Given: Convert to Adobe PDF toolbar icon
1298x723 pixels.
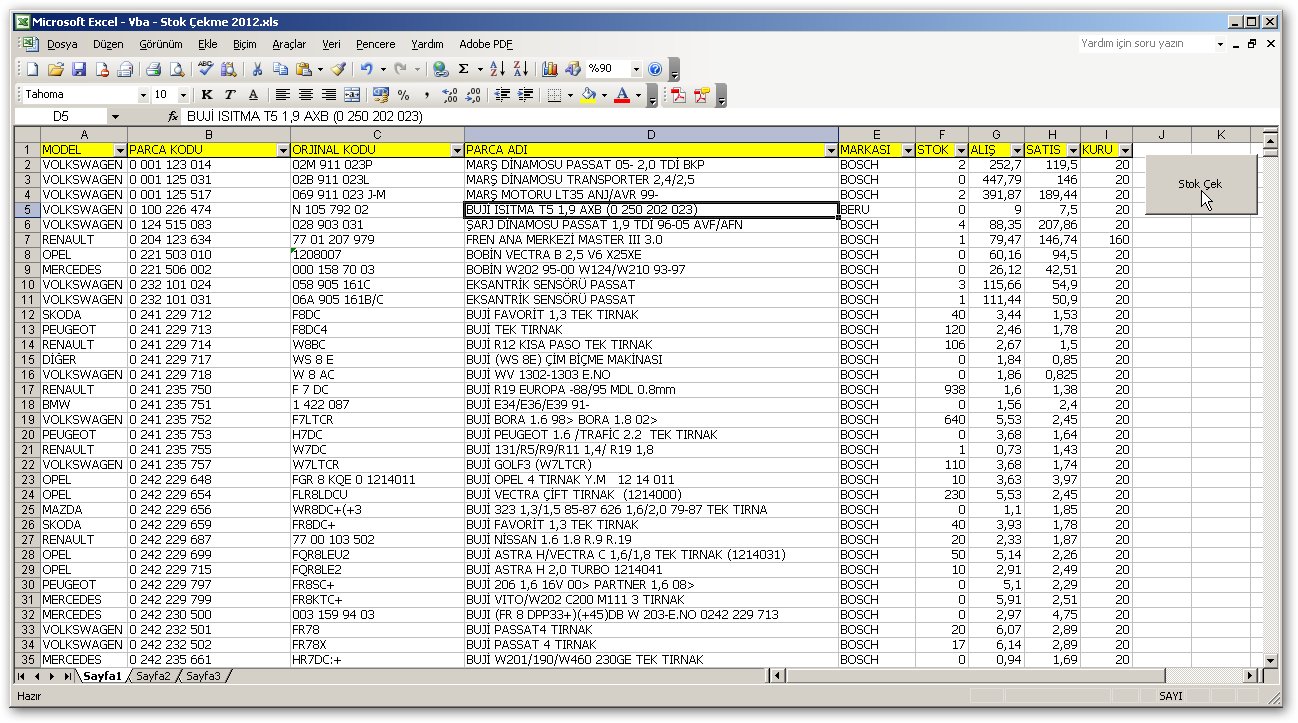Looking at the screenshot, I should [x=679, y=95].
